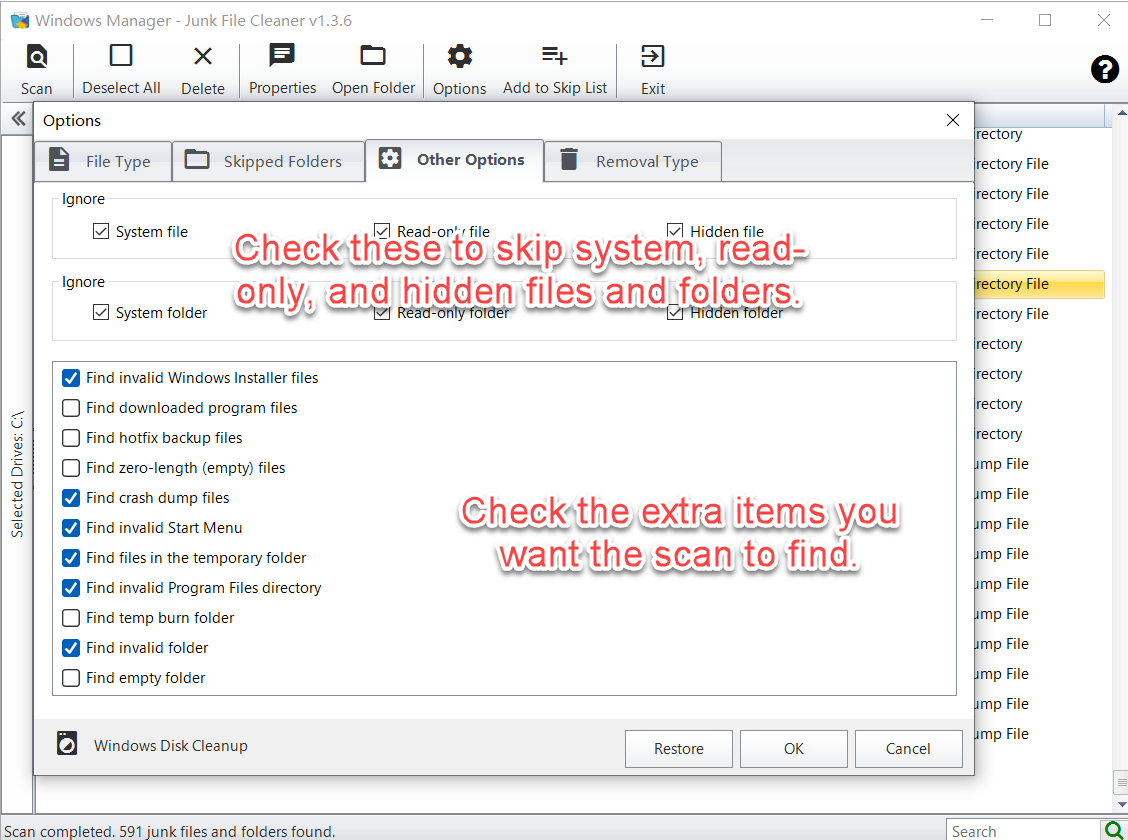The width and height of the screenshot is (1128, 840).
Task: Enable Find empty folder option
Action: pos(70,678)
